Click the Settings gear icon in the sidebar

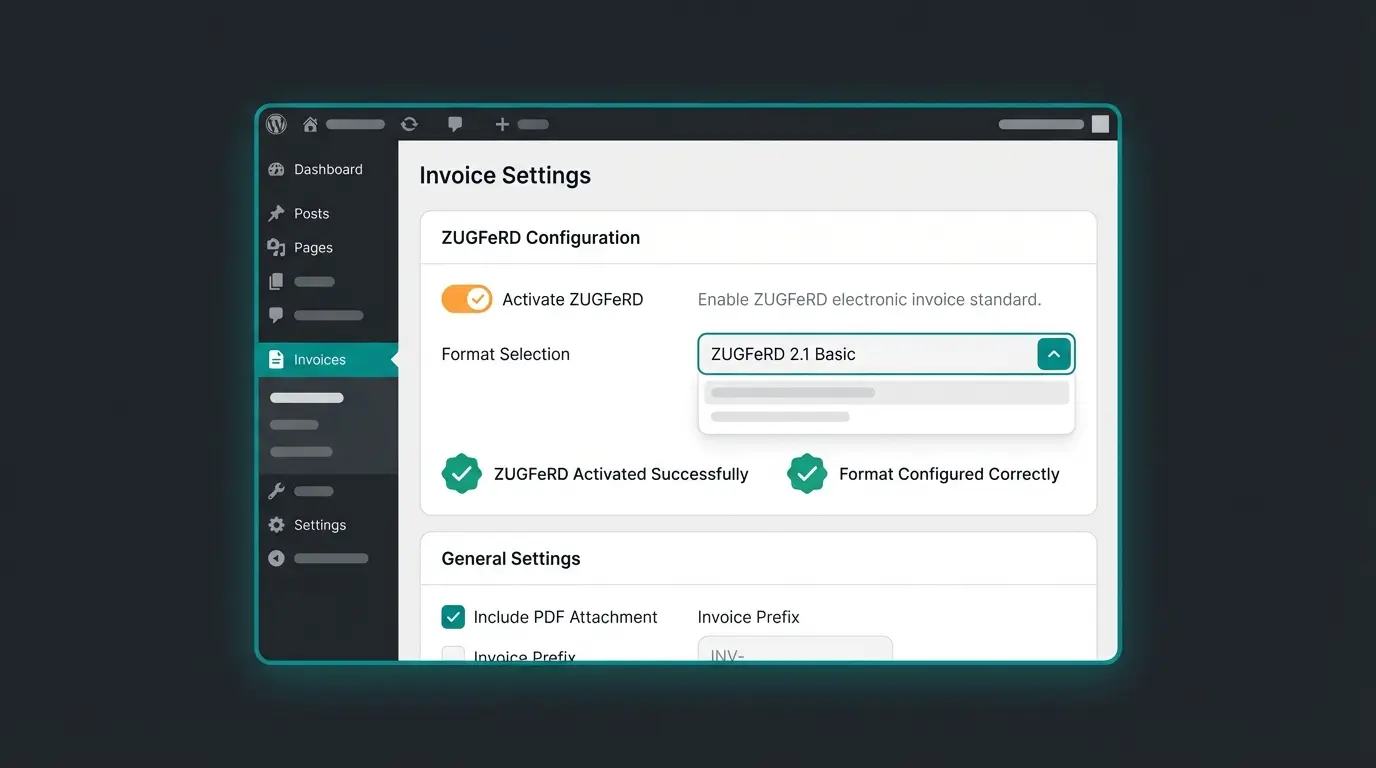[x=275, y=524]
